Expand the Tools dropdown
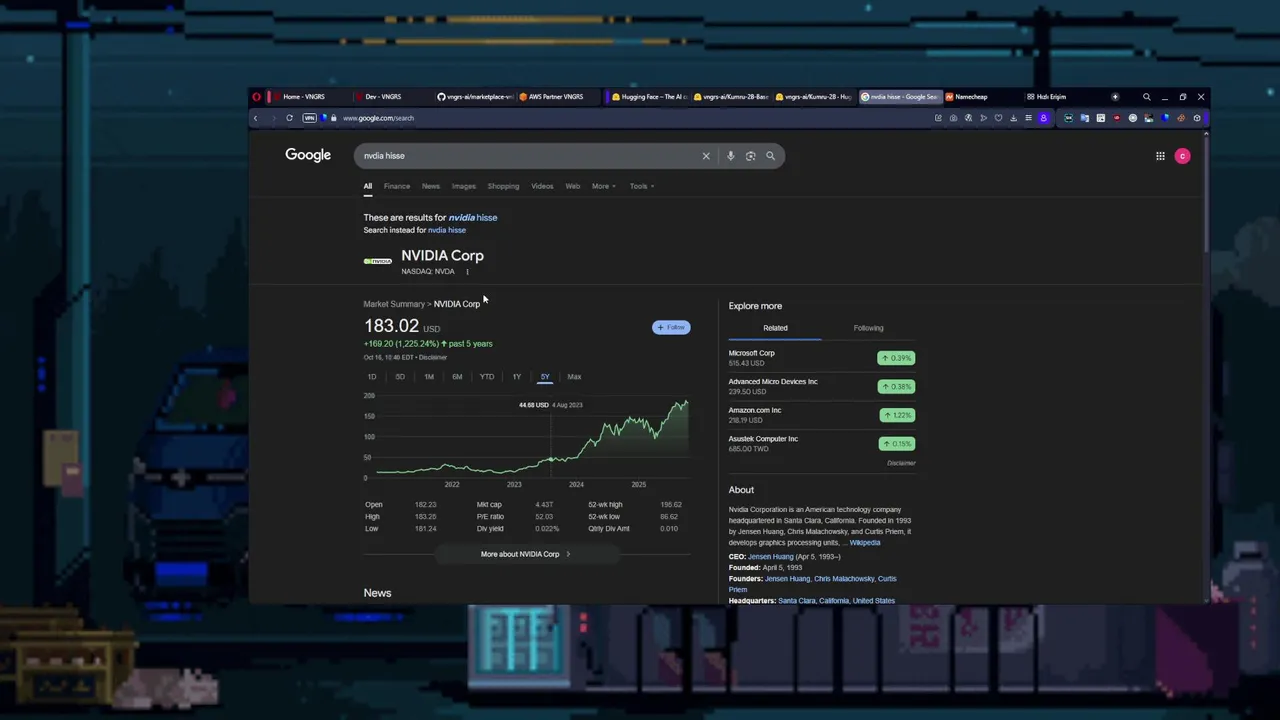Screen dimensions: 1280x720 point(642,186)
